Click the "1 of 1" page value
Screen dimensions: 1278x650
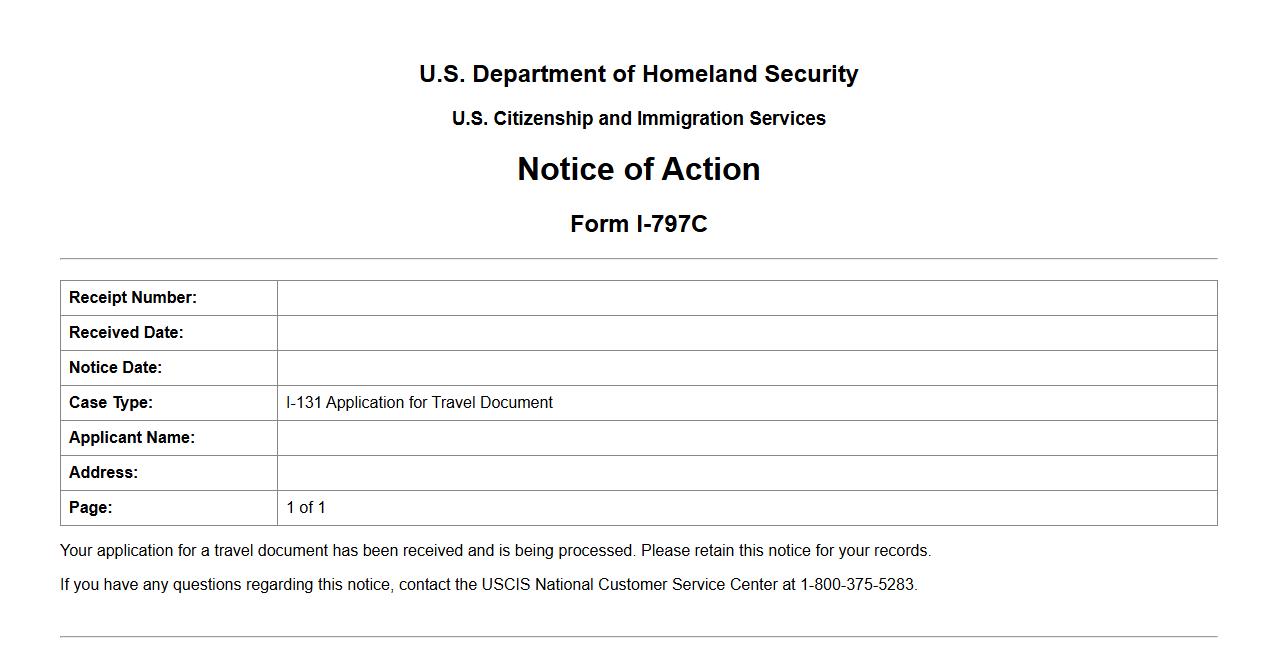[306, 508]
